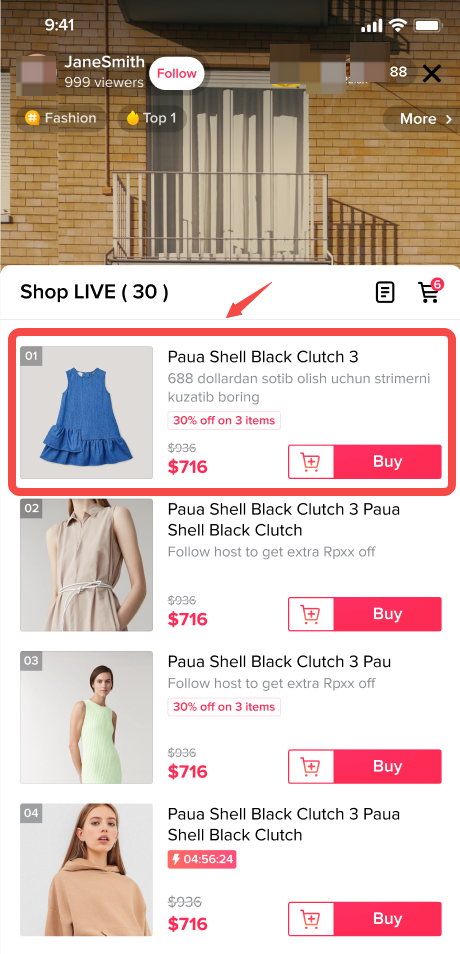Viewport: 460px width, 954px height.
Task: Buy the green dress item 03
Action: [x=388, y=766]
